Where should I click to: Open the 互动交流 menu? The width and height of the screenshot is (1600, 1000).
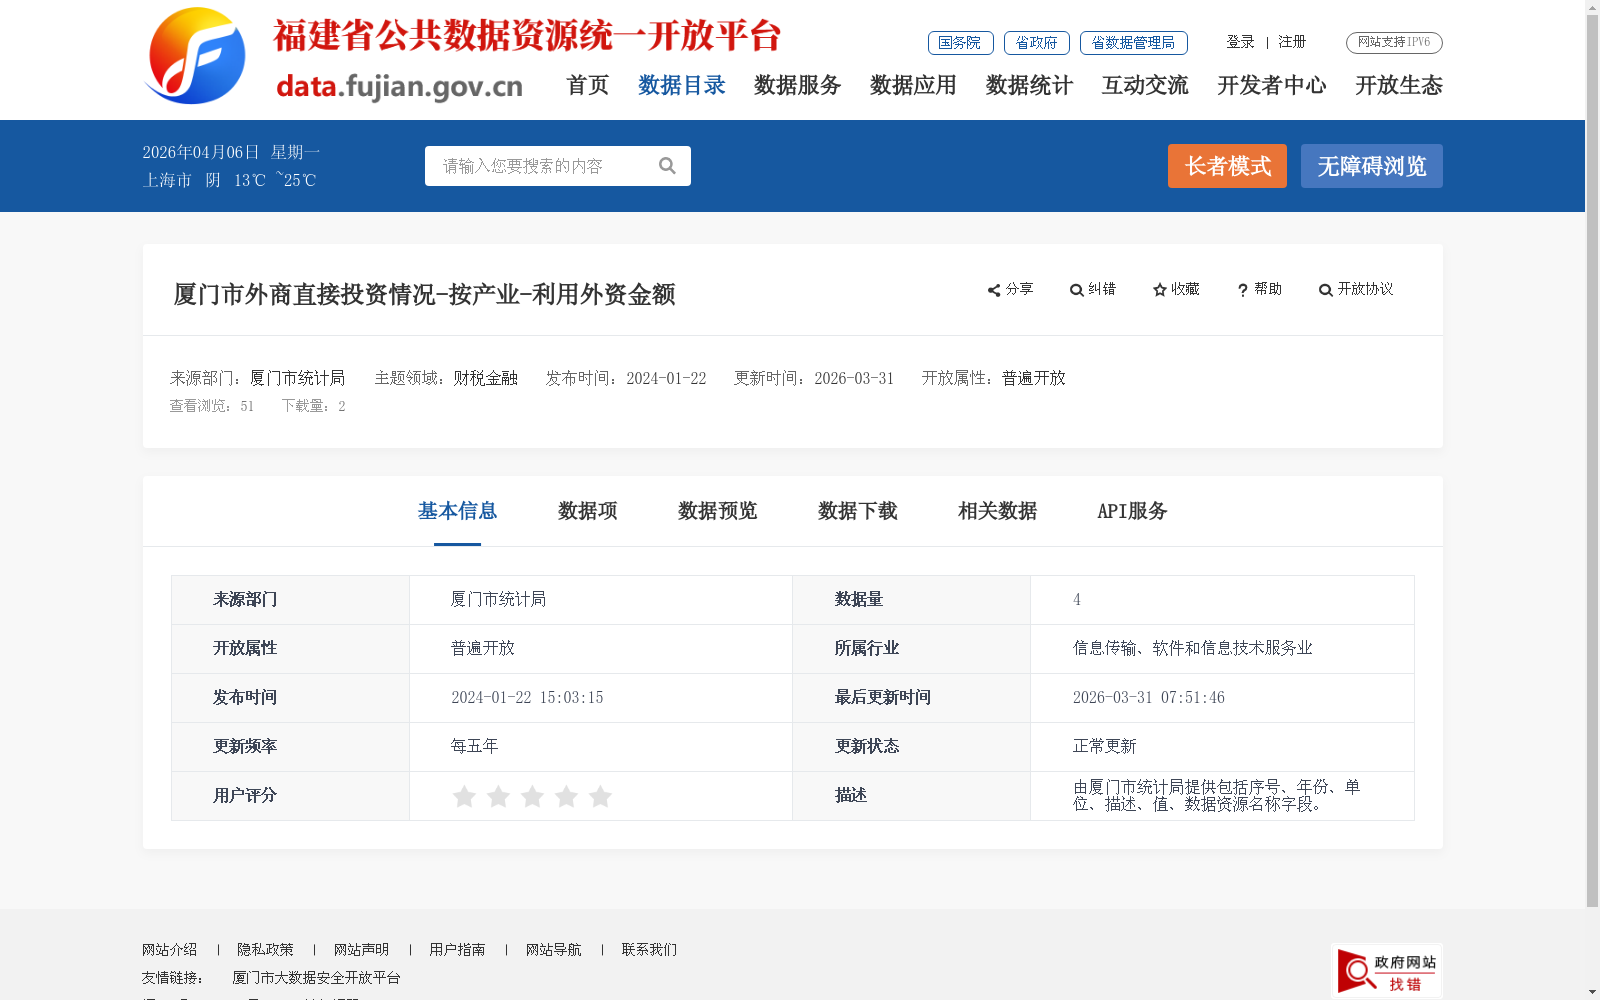point(1146,86)
